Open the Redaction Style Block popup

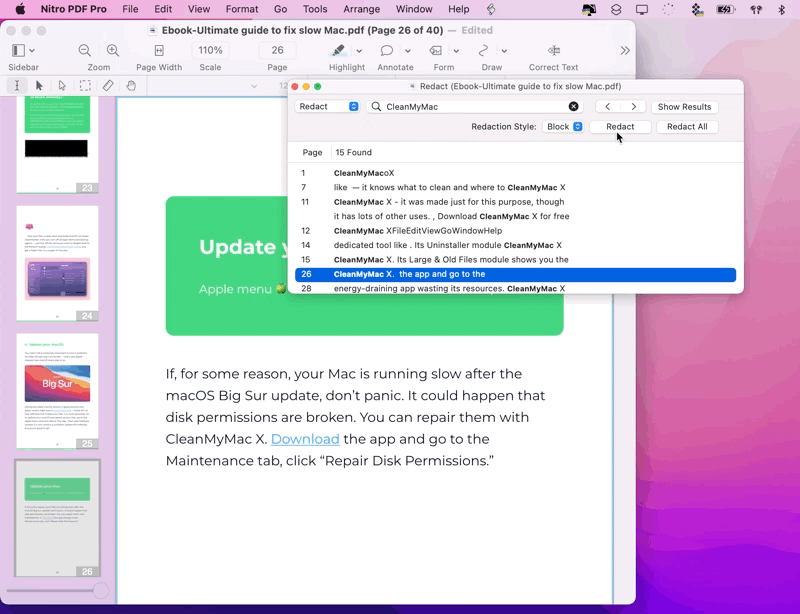563,127
